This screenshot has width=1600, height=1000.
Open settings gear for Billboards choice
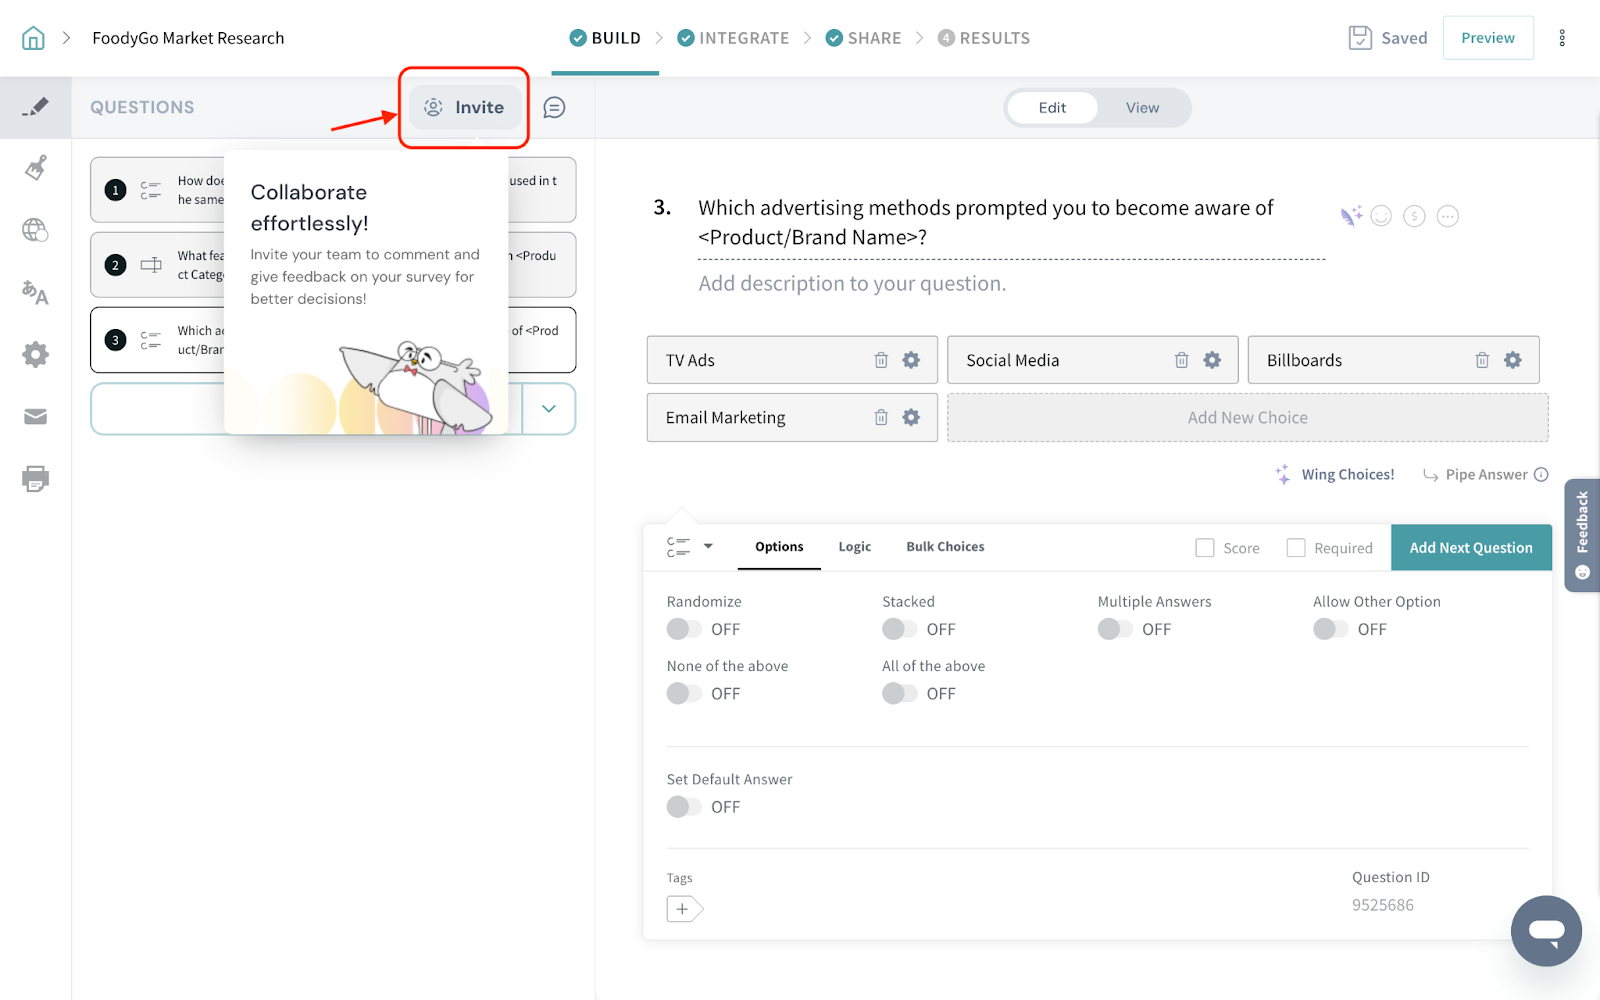pos(1513,360)
